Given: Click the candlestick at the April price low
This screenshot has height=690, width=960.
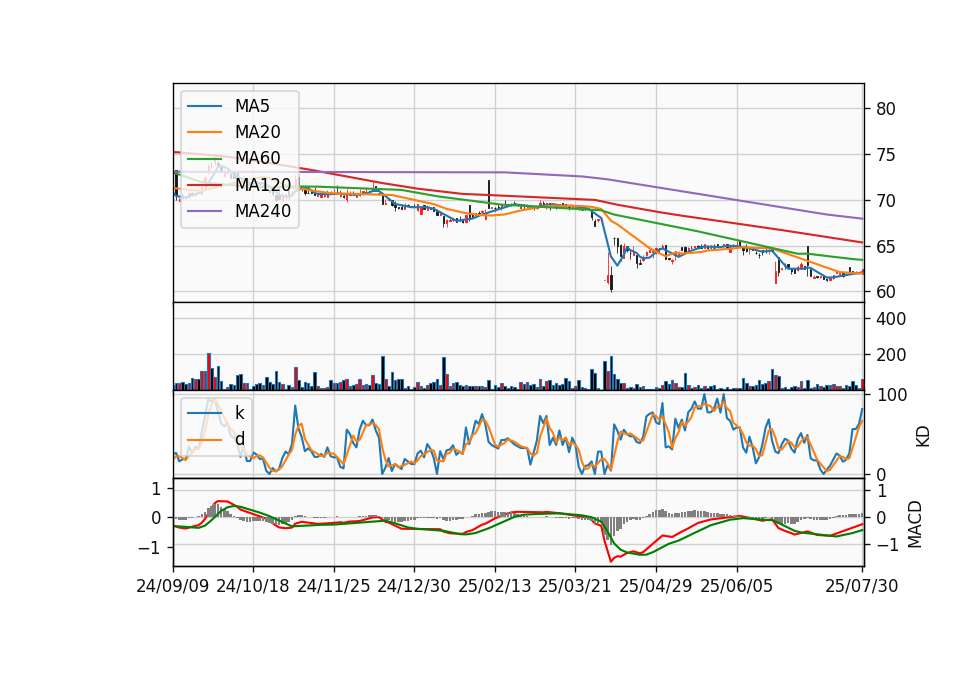Looking at the screenshot, I should click(x=612, y=279).
